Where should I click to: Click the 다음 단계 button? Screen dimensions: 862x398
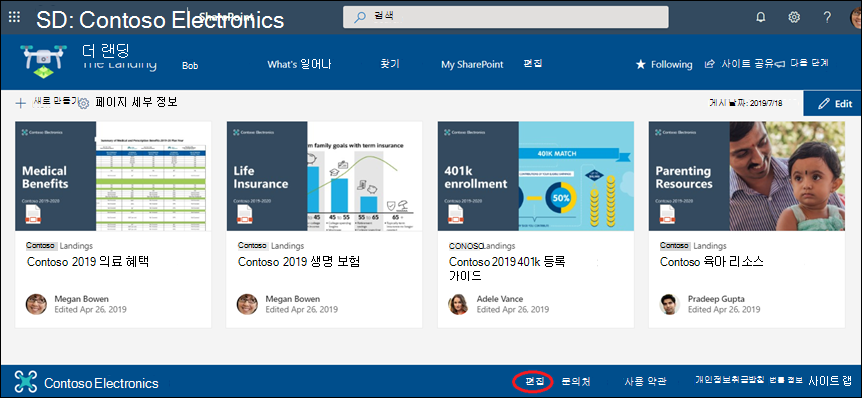[x=809, y=63]
